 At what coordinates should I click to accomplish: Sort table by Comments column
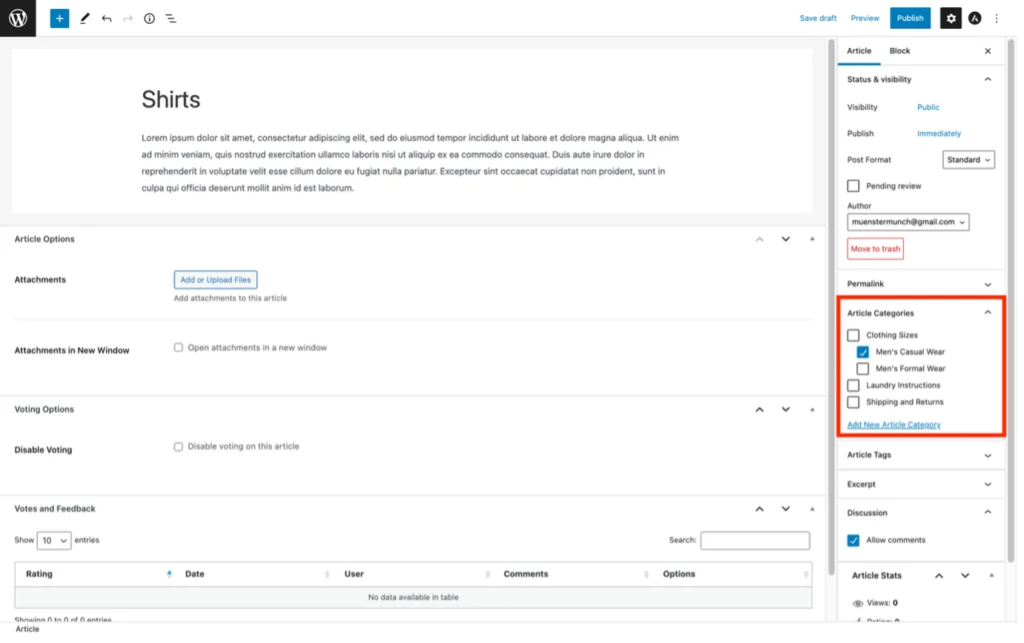click(646, 574)
